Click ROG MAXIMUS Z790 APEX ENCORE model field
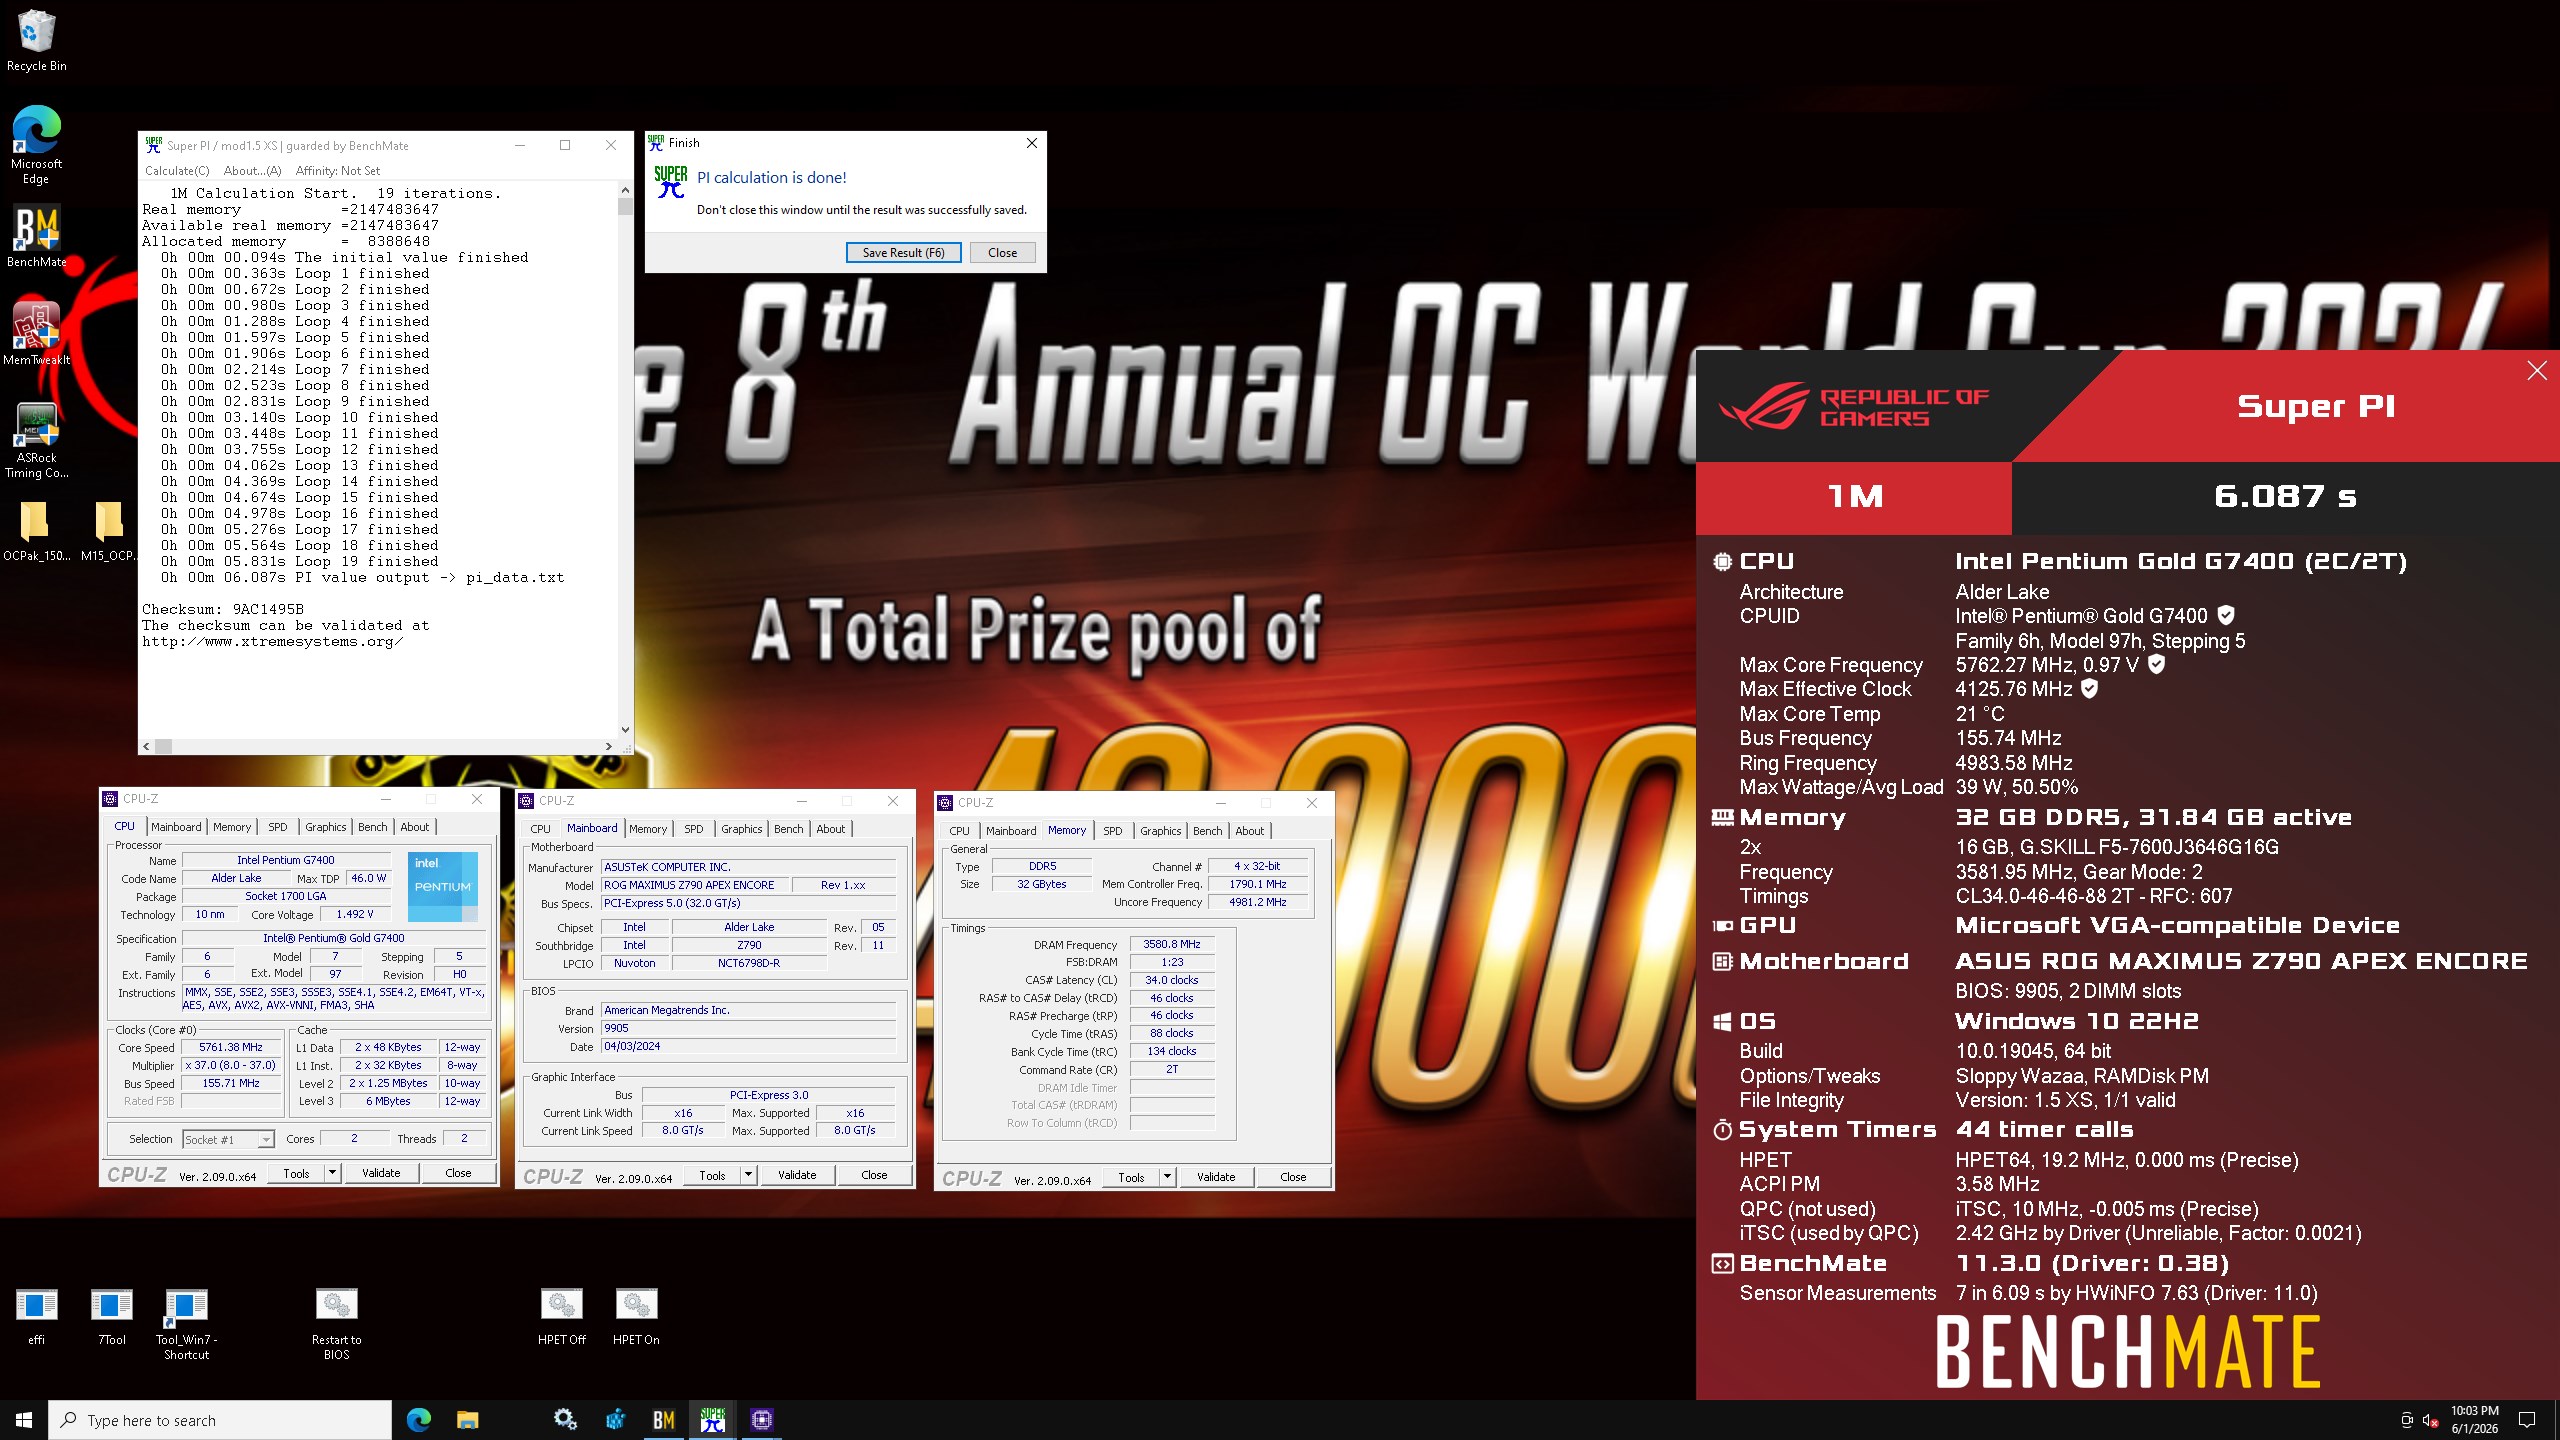 [695, 885]
